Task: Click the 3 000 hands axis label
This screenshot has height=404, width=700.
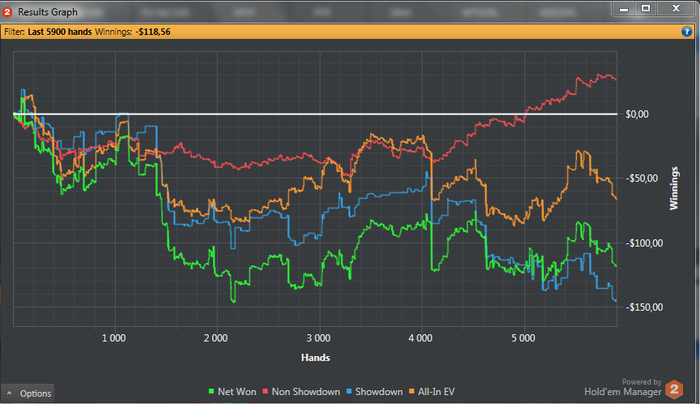Action: coord(318,338)
